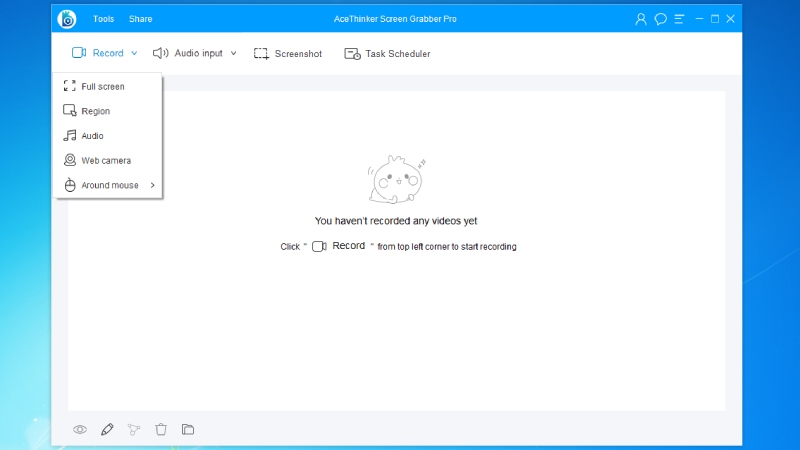800x450 pixels.
Task: Select Audio recording option
Action: coord(92,136)
